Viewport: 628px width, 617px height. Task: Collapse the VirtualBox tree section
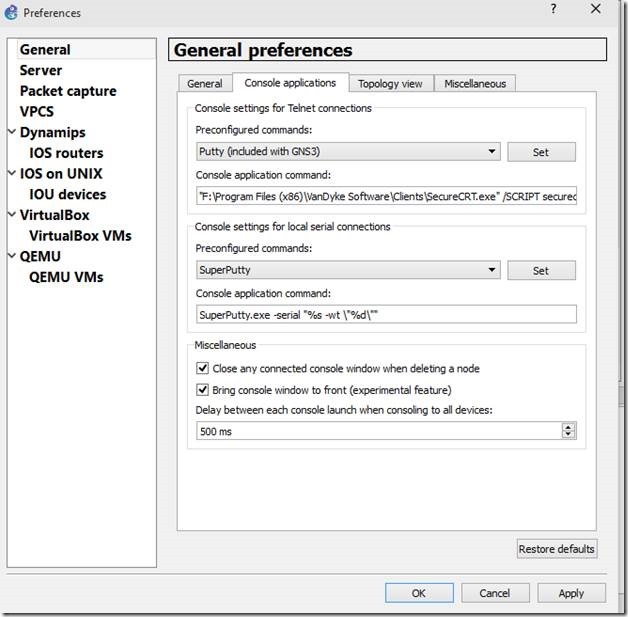click(x=11, y=215)
